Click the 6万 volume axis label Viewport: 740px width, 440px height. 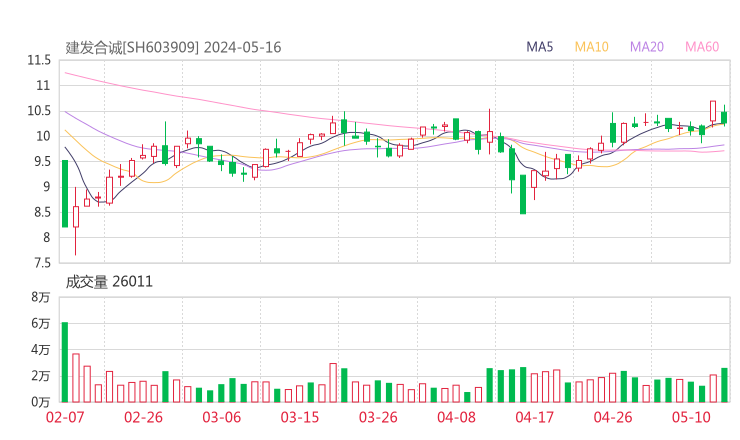click(x=41, y=323)
